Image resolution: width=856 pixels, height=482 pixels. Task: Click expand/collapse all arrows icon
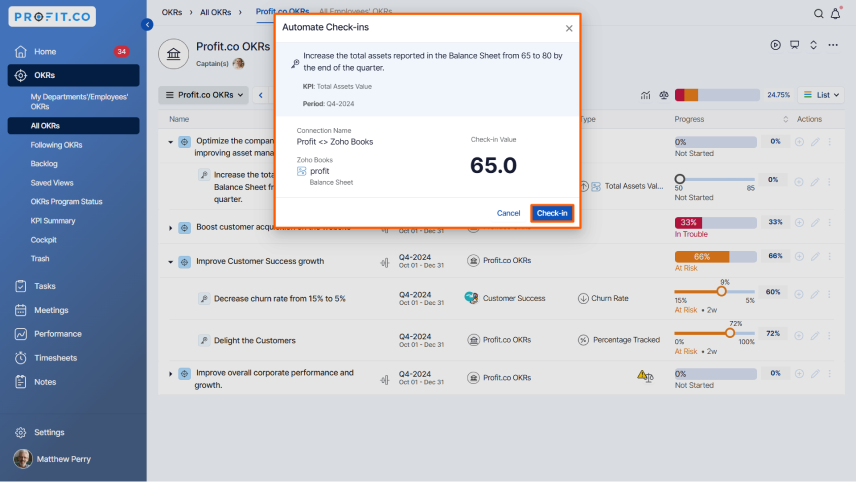[x=813, y=45]
